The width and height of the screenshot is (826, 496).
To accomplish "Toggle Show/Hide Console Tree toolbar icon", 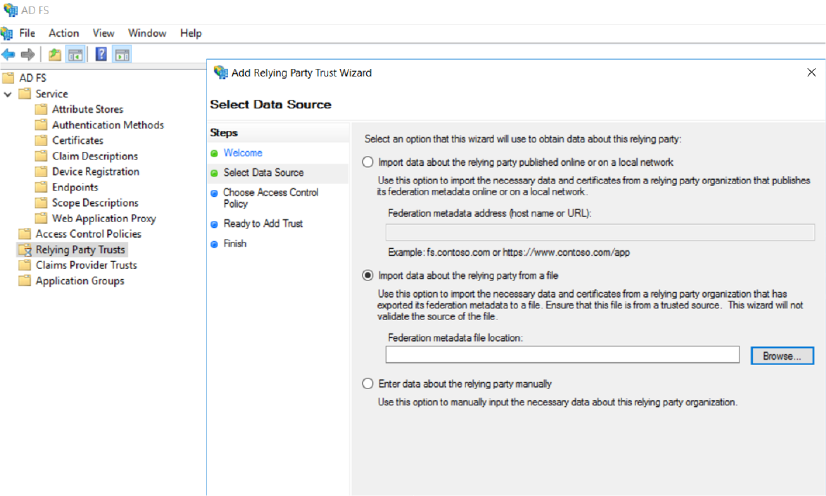I will pos(75,54).
